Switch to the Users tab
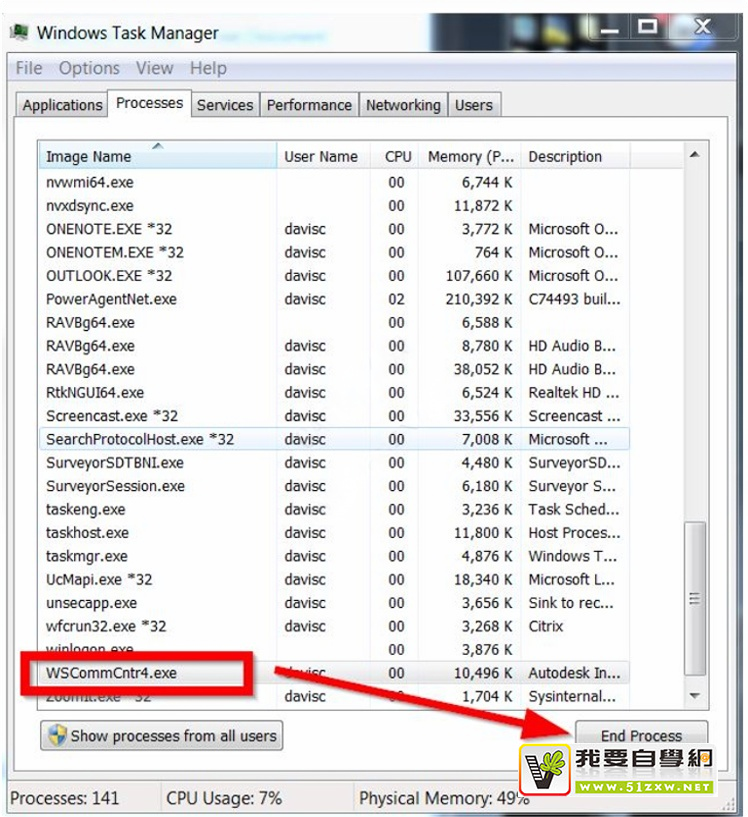Image resolution: width=748 pixels, height=817 pixels. [474, 105]
